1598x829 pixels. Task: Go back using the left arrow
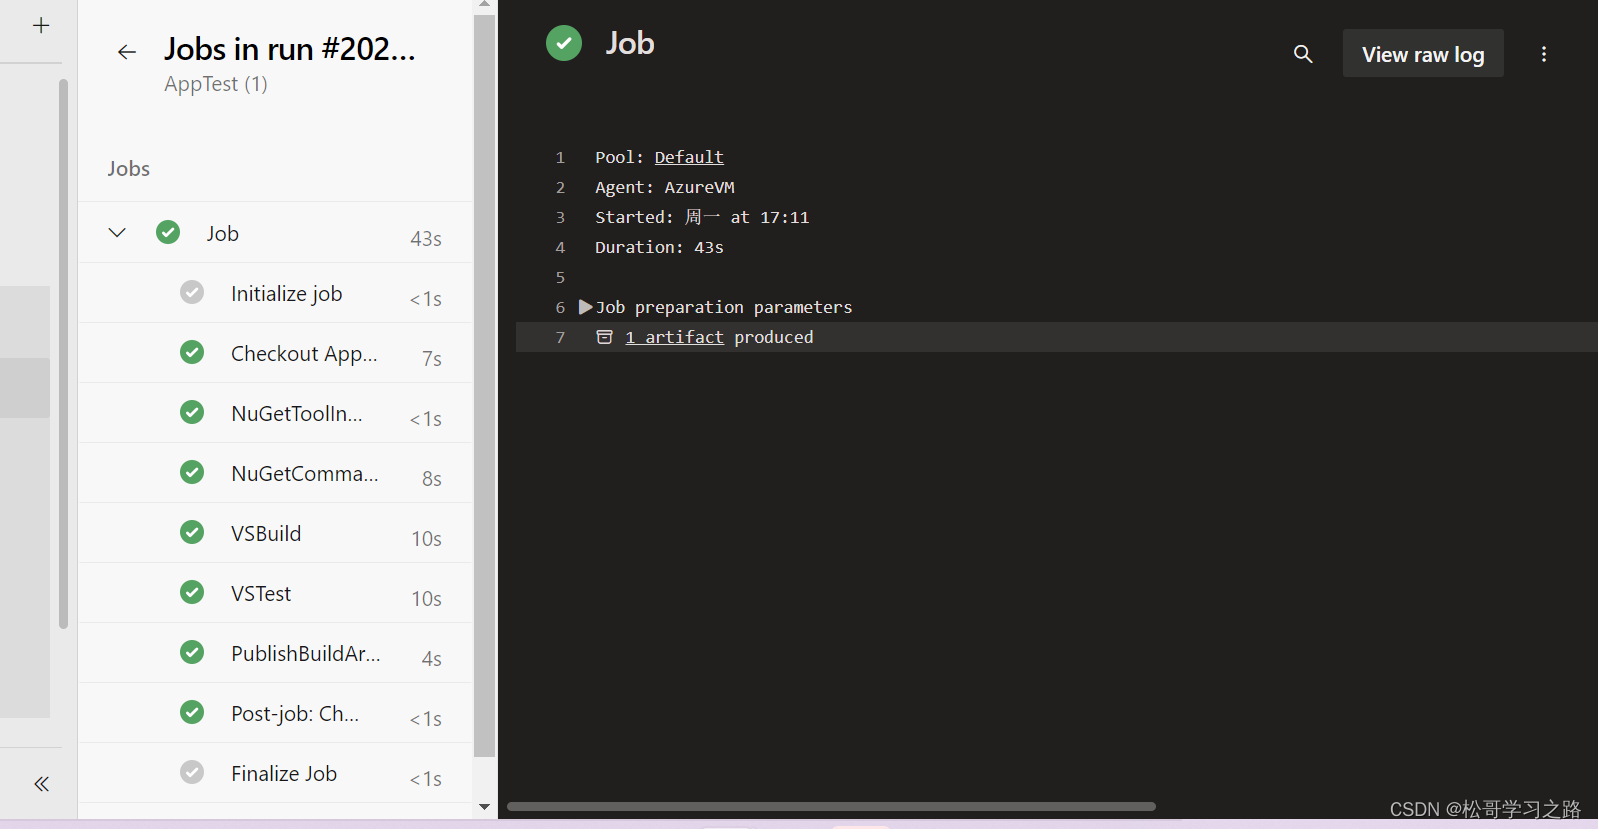(x=126, y=52)
